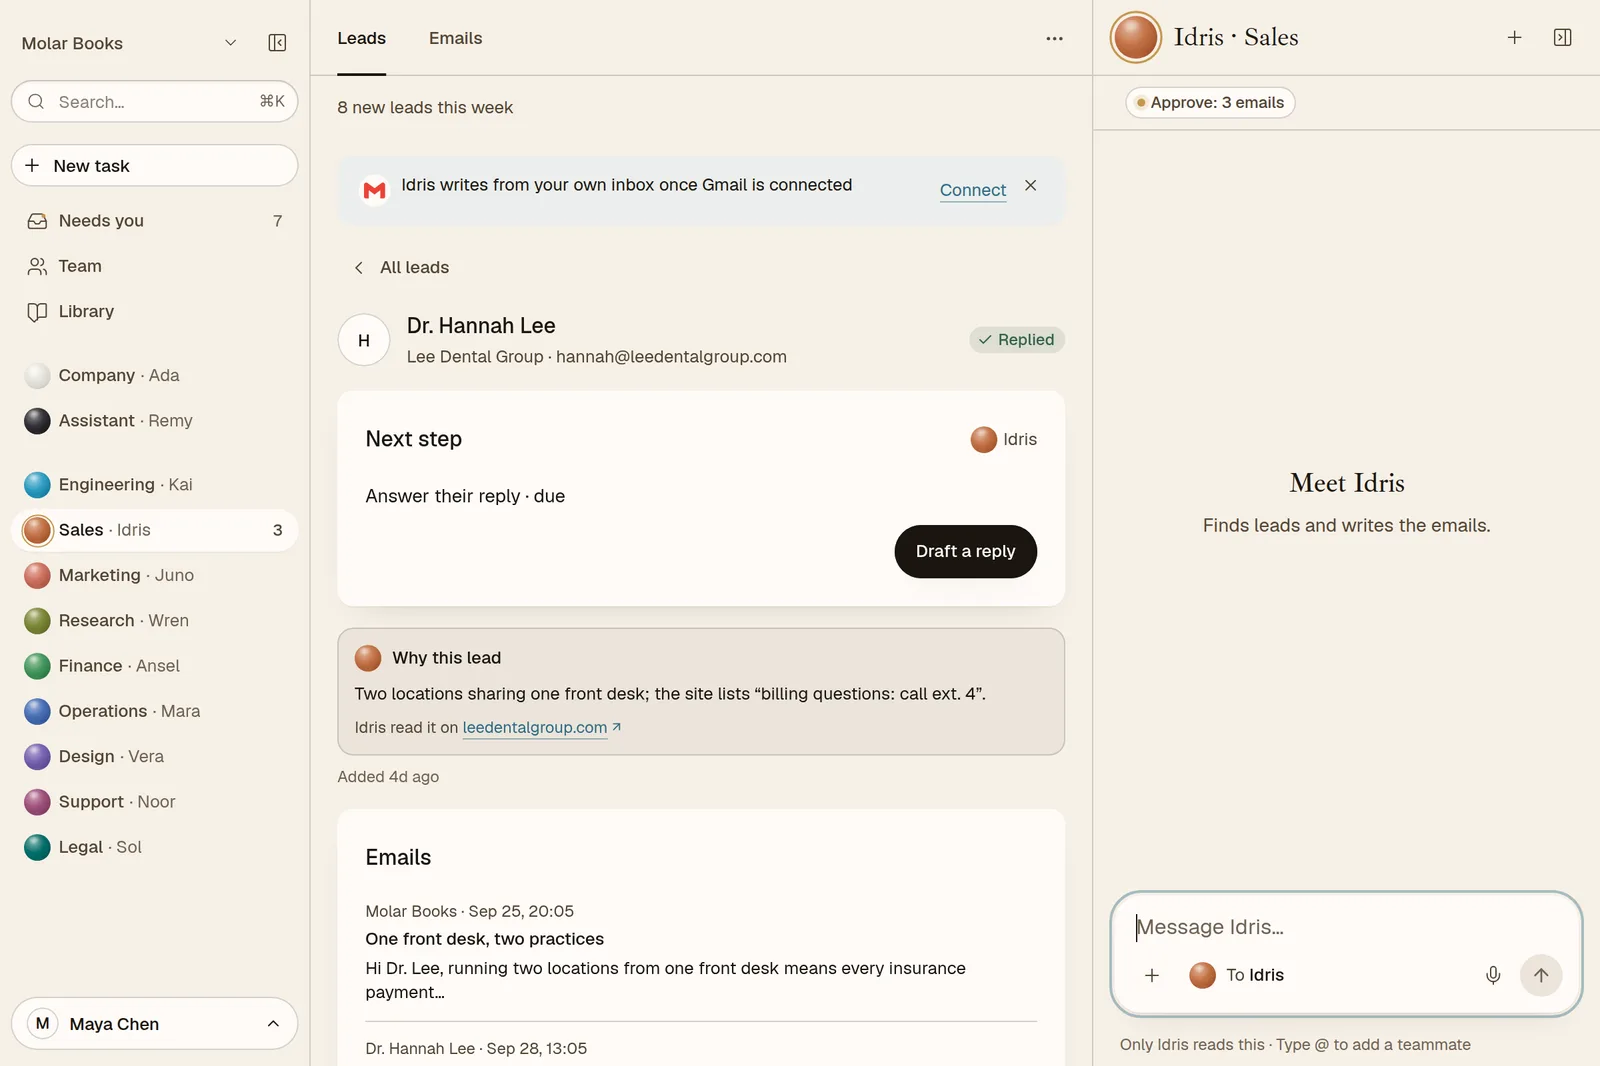The image size is (1600, 1066).
Task: Expand the Molar Books workspace dropdown
Action: pos(130,43)
